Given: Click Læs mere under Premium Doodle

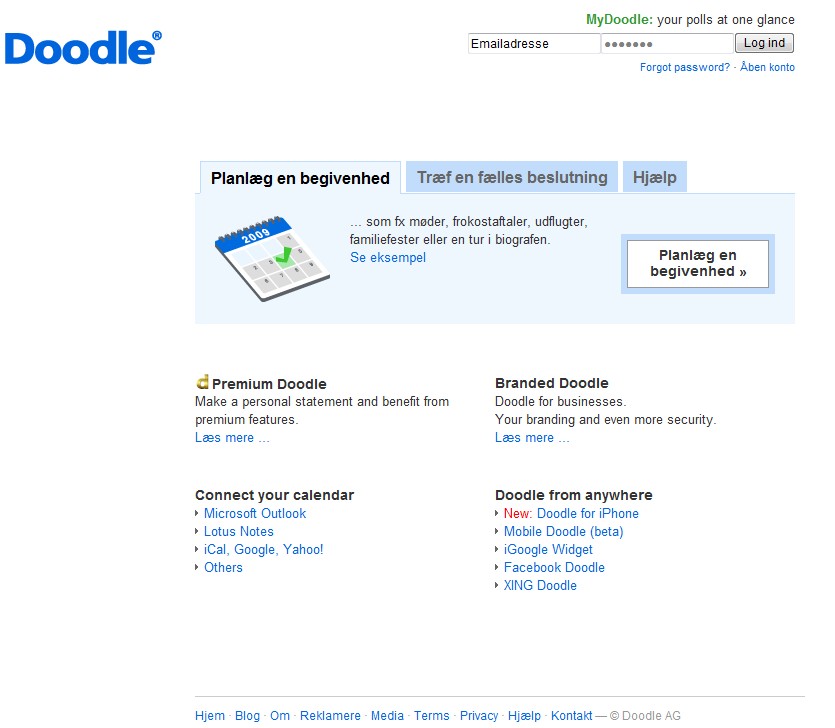Looking at the screenshot, I should click(x=232, y=438).
